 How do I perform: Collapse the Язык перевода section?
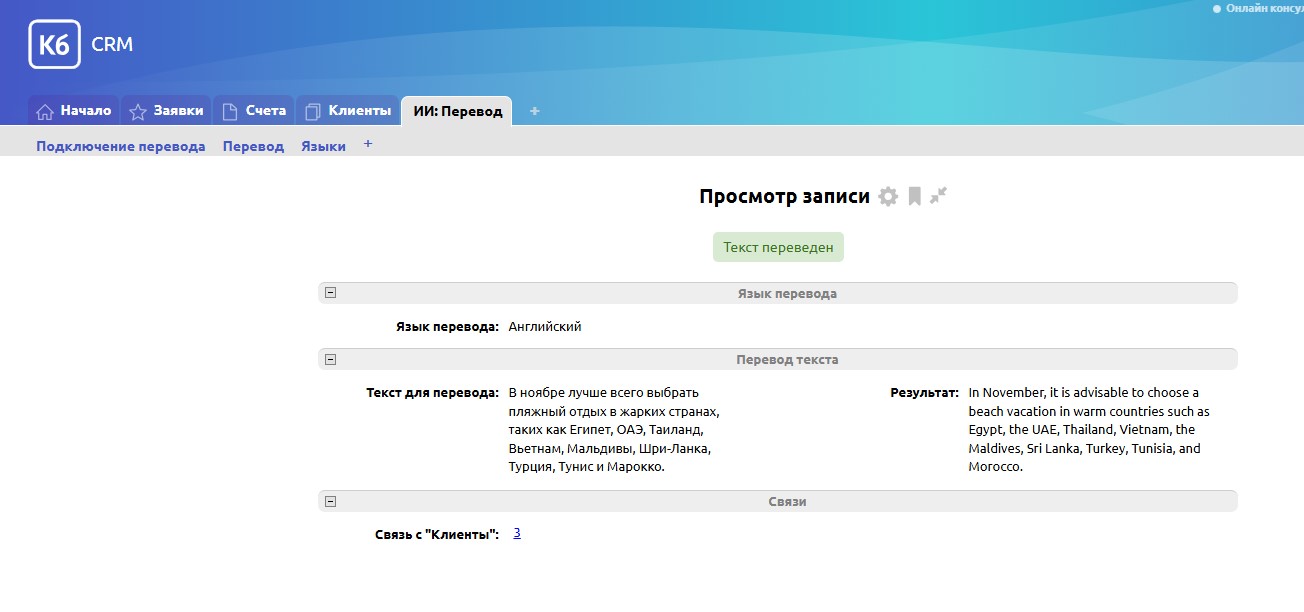331,293
